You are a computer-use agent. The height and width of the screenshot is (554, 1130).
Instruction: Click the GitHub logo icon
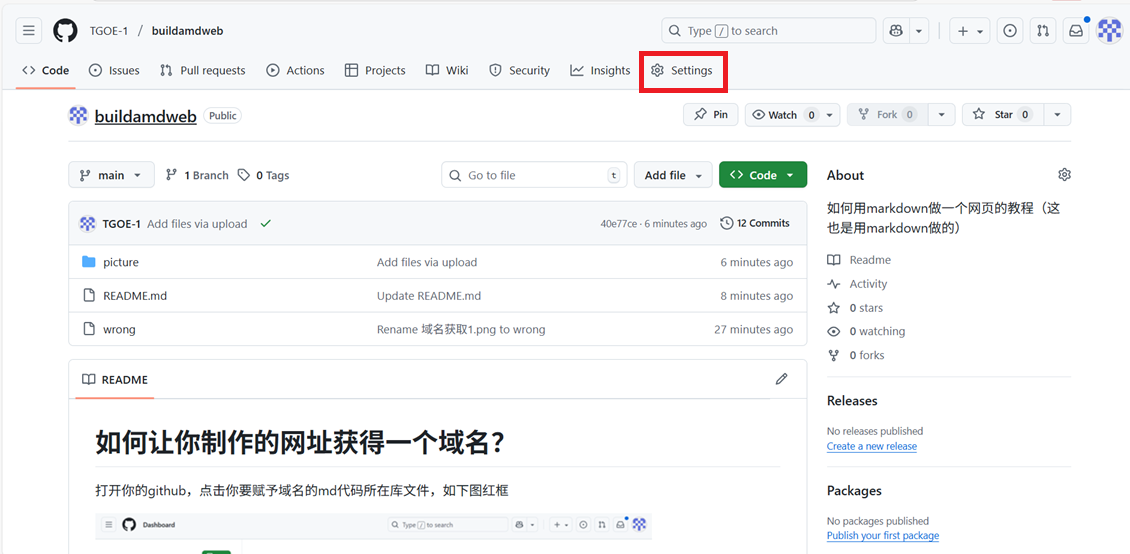click(65, 31)
